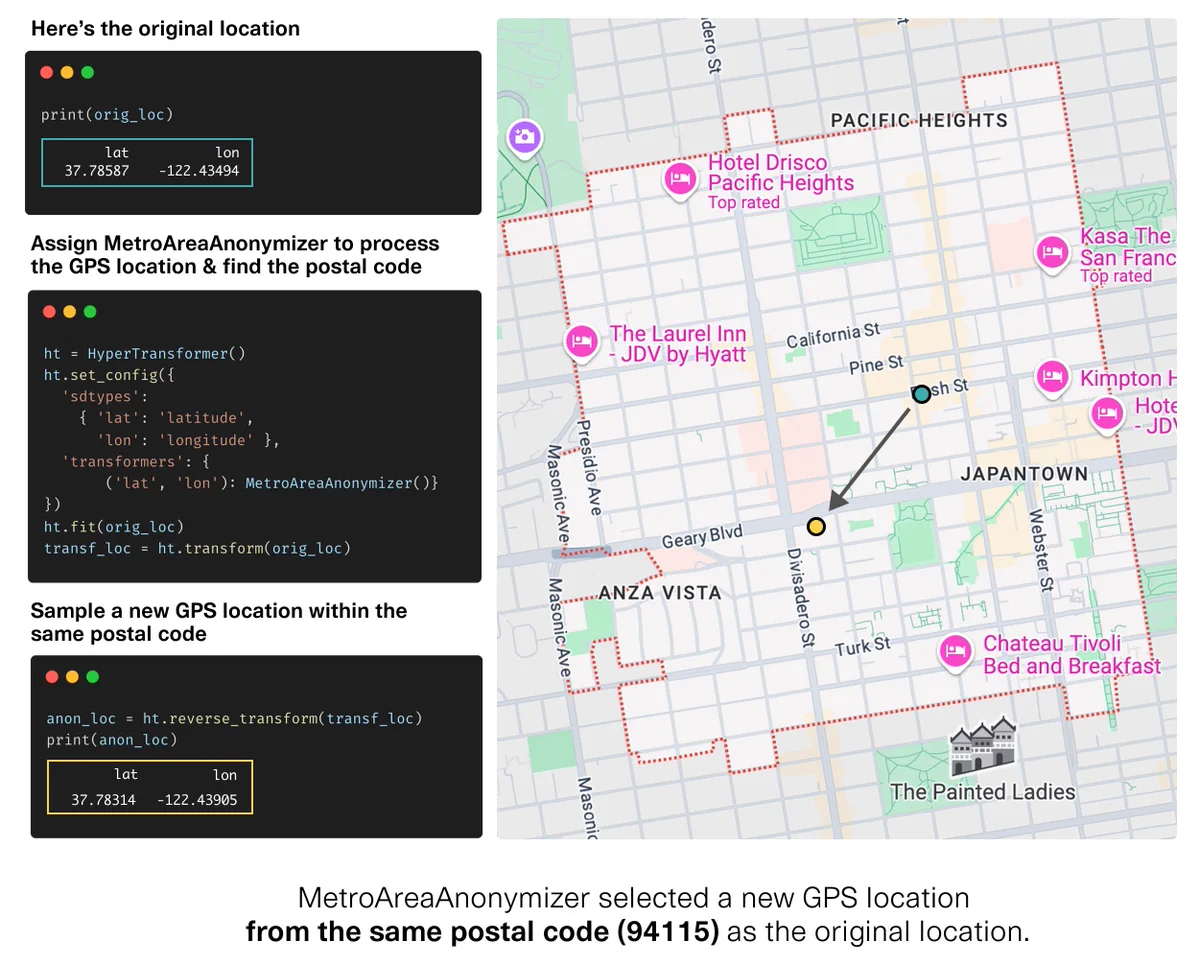Click The Laurel Inn hotel pin icon
This screenshot has height=965, width=1200.
pyautogui.click(x=582, y=342)
